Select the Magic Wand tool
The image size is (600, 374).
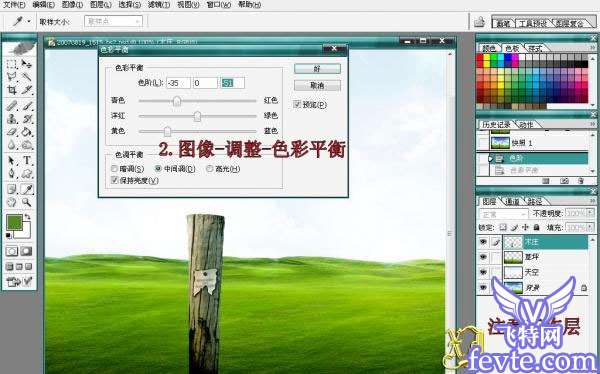click(26, 77)
